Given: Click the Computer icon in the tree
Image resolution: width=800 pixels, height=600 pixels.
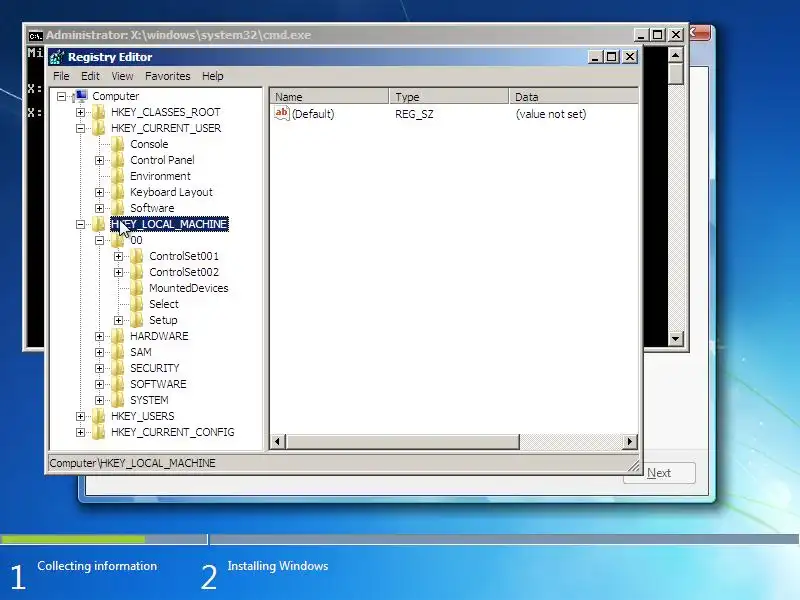Looking at the screenshot, I should tap(80, 96).
